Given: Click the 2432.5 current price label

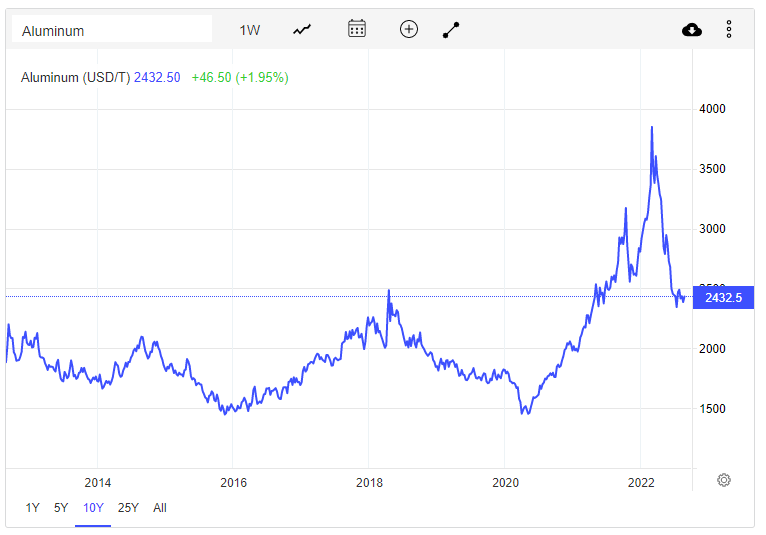Looking at the screenshot, I should (x=723, y=298).
